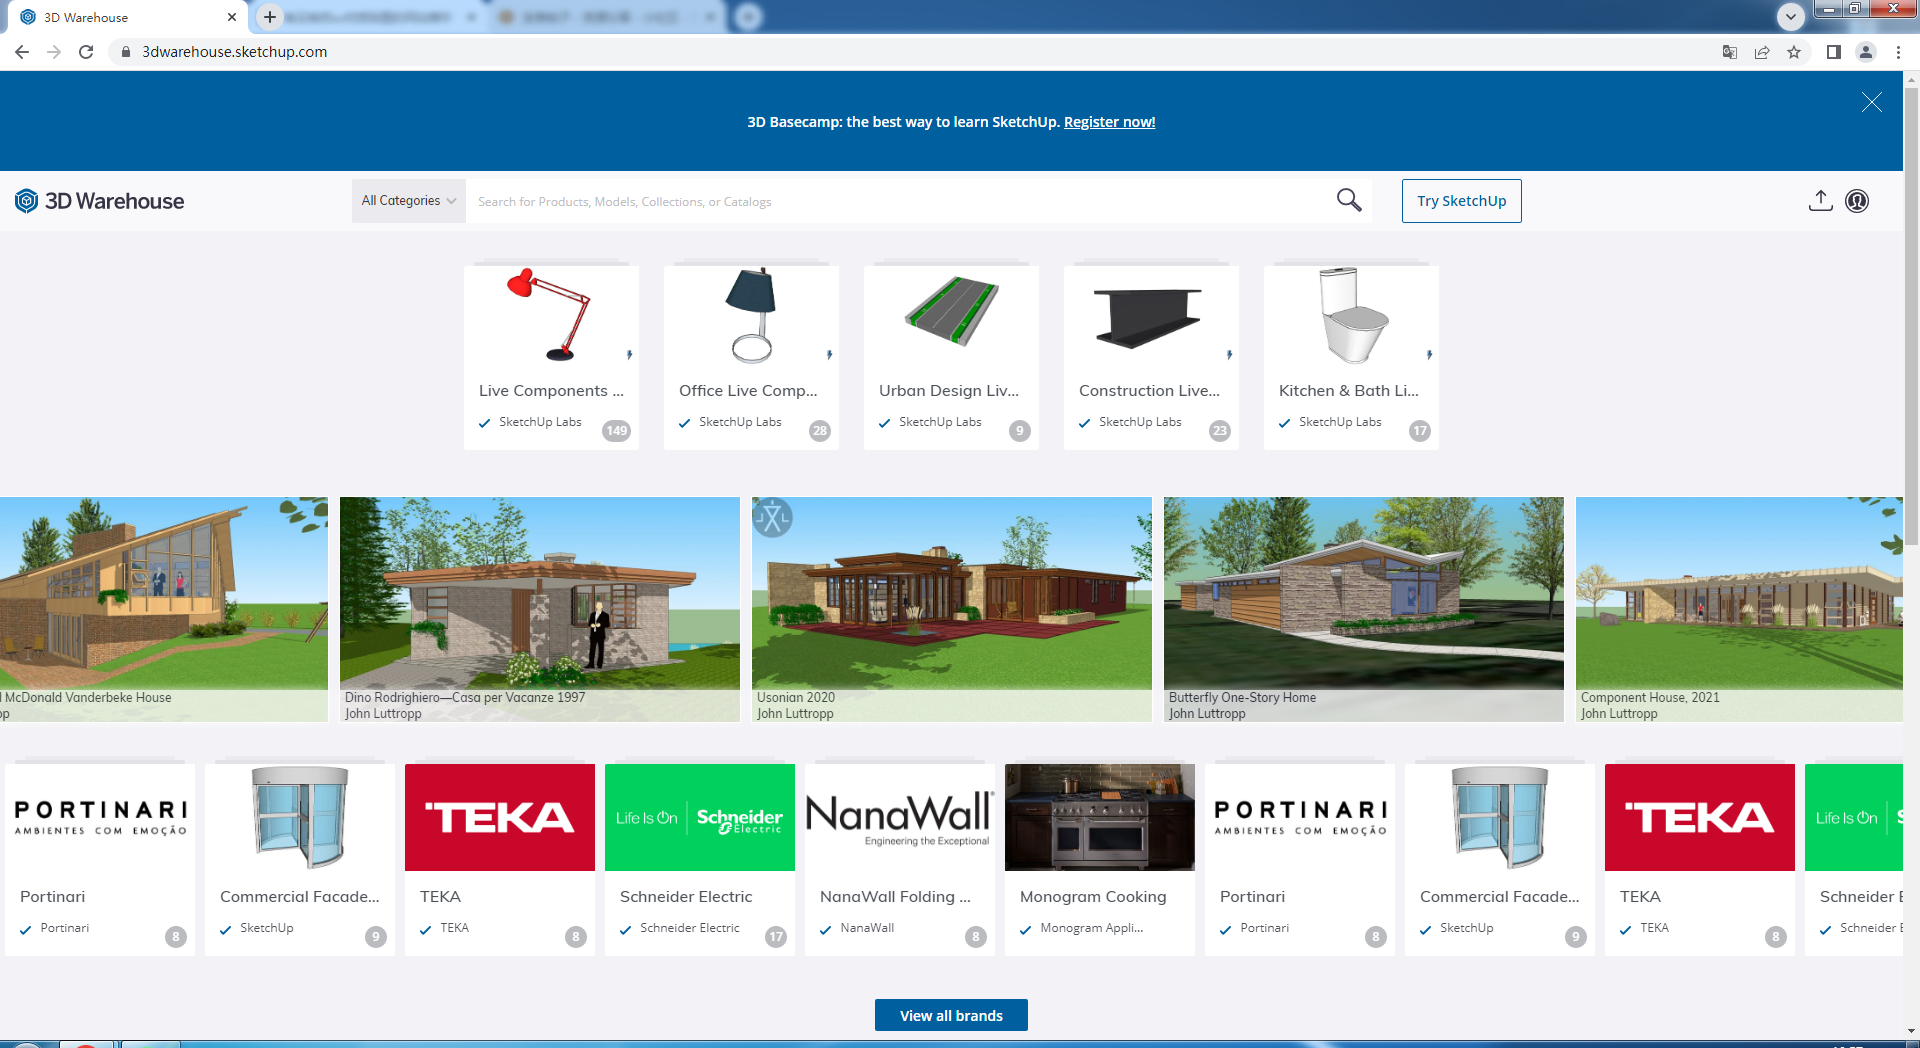Image resolution: width=1920 pixels, height=1048 pixels.
Task: Open the NanaWall Folding catalog
Action: click(900, 859)
